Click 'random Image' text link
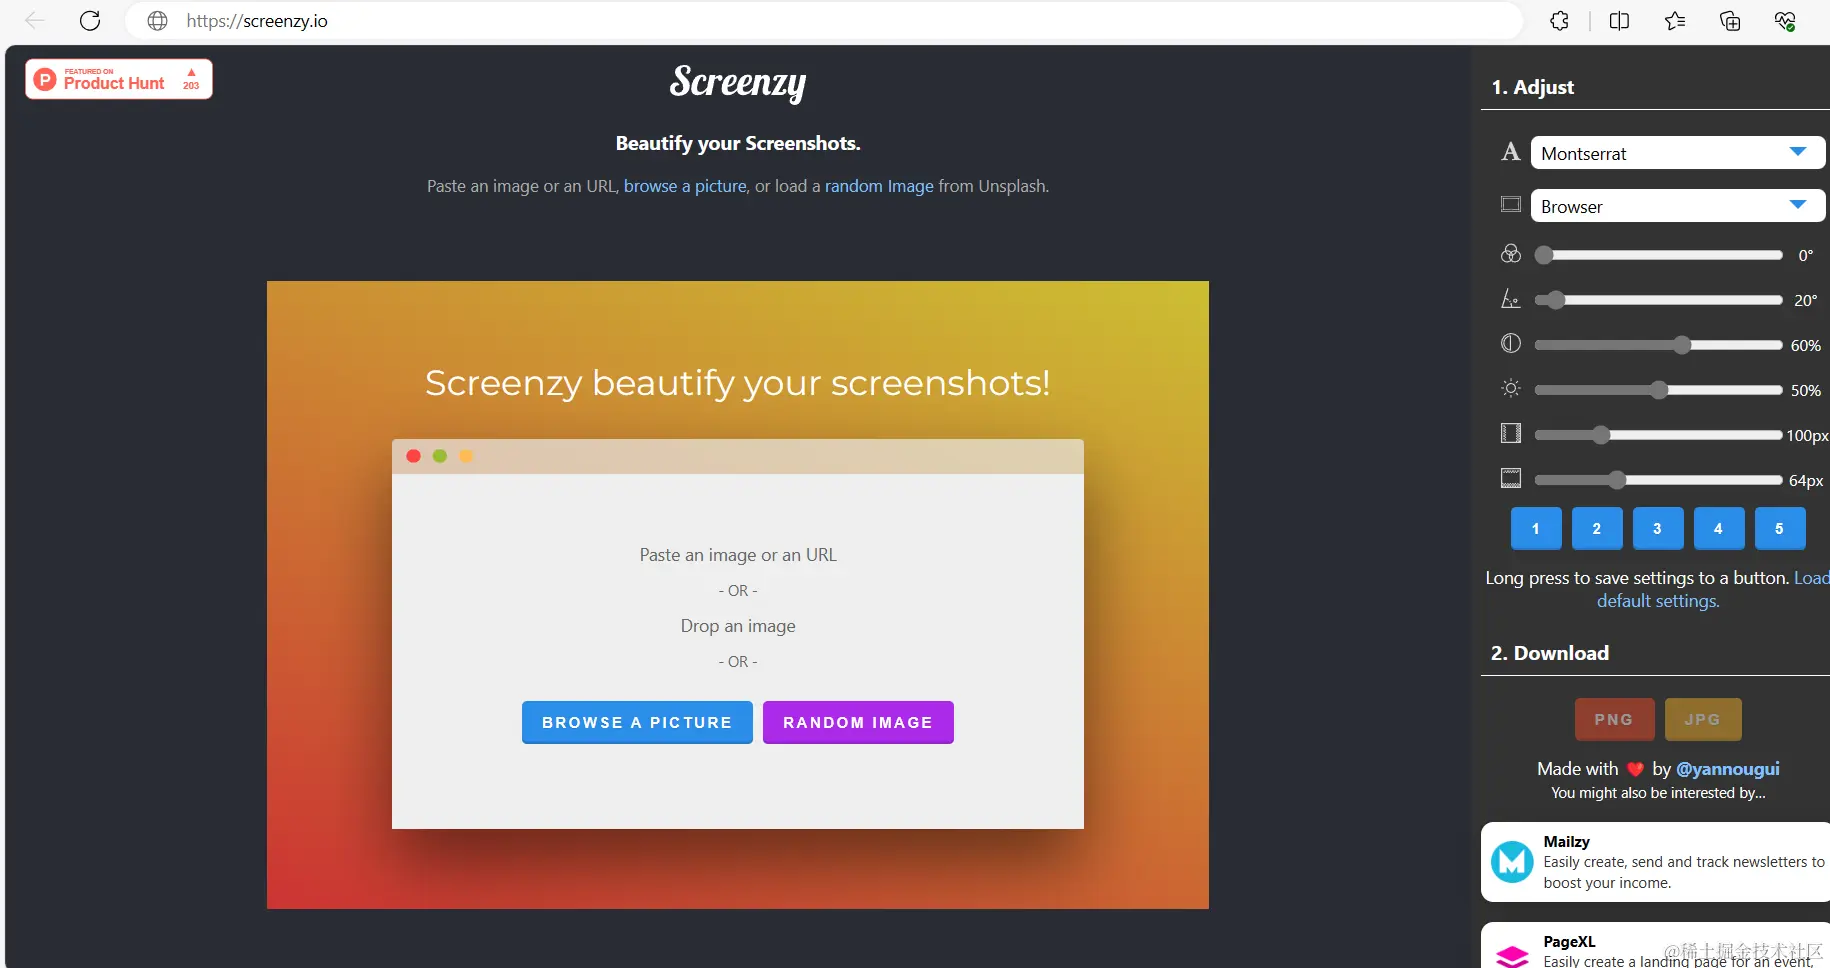 [x=879, y=186]
